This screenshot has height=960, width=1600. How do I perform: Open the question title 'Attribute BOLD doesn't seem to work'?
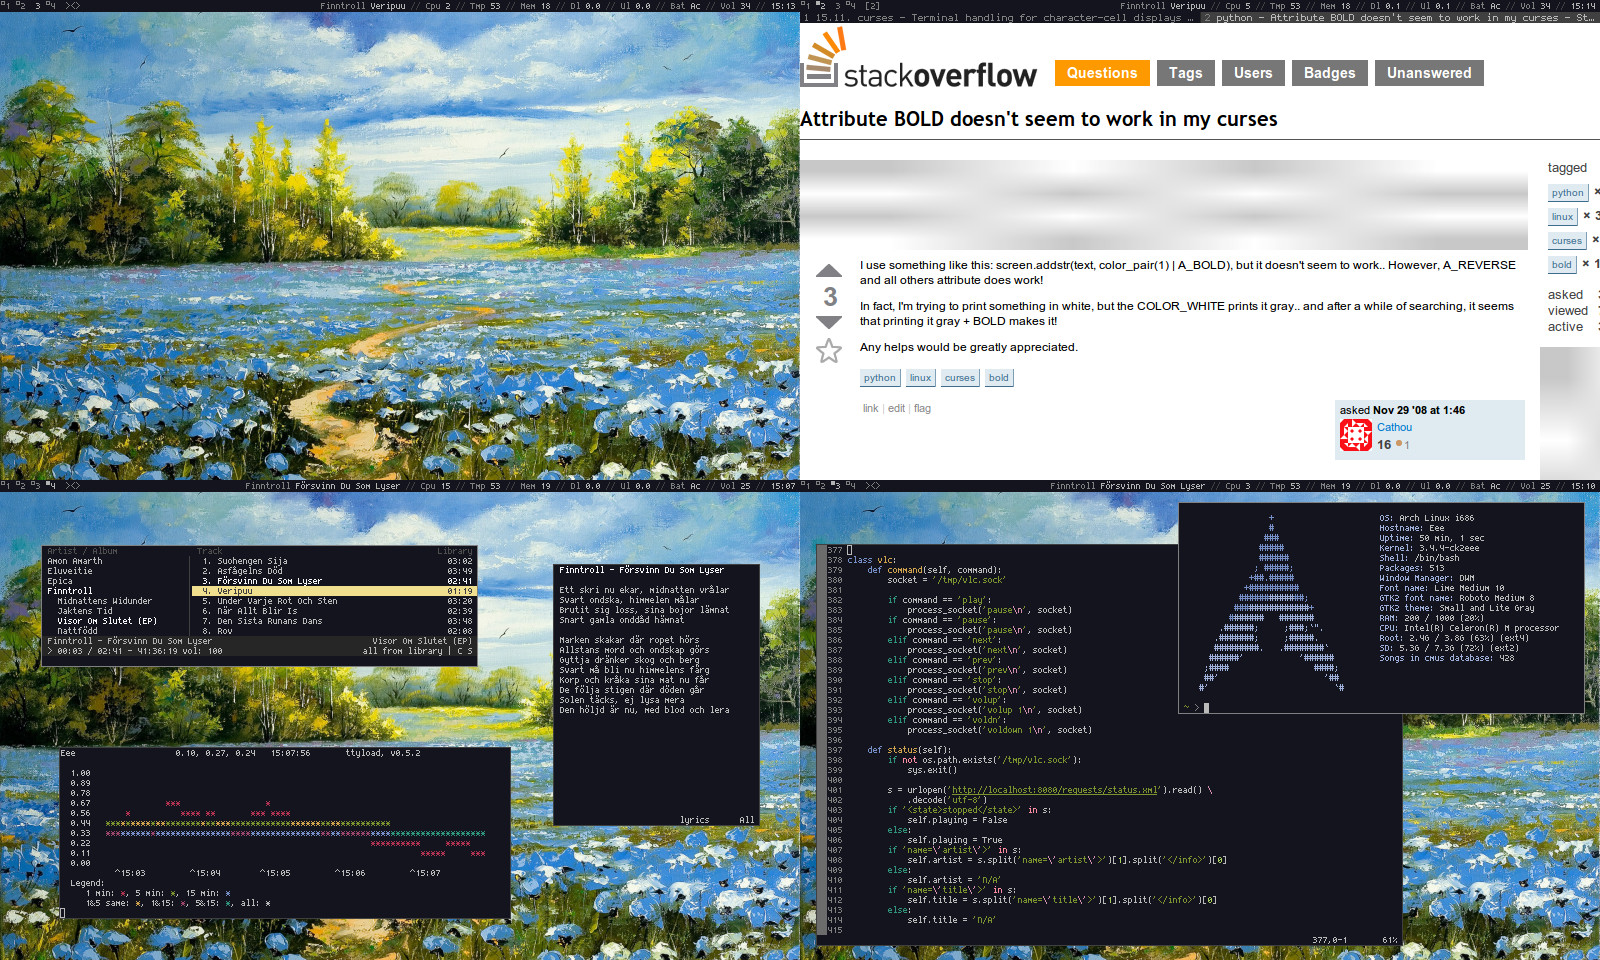coord(1039,119)
